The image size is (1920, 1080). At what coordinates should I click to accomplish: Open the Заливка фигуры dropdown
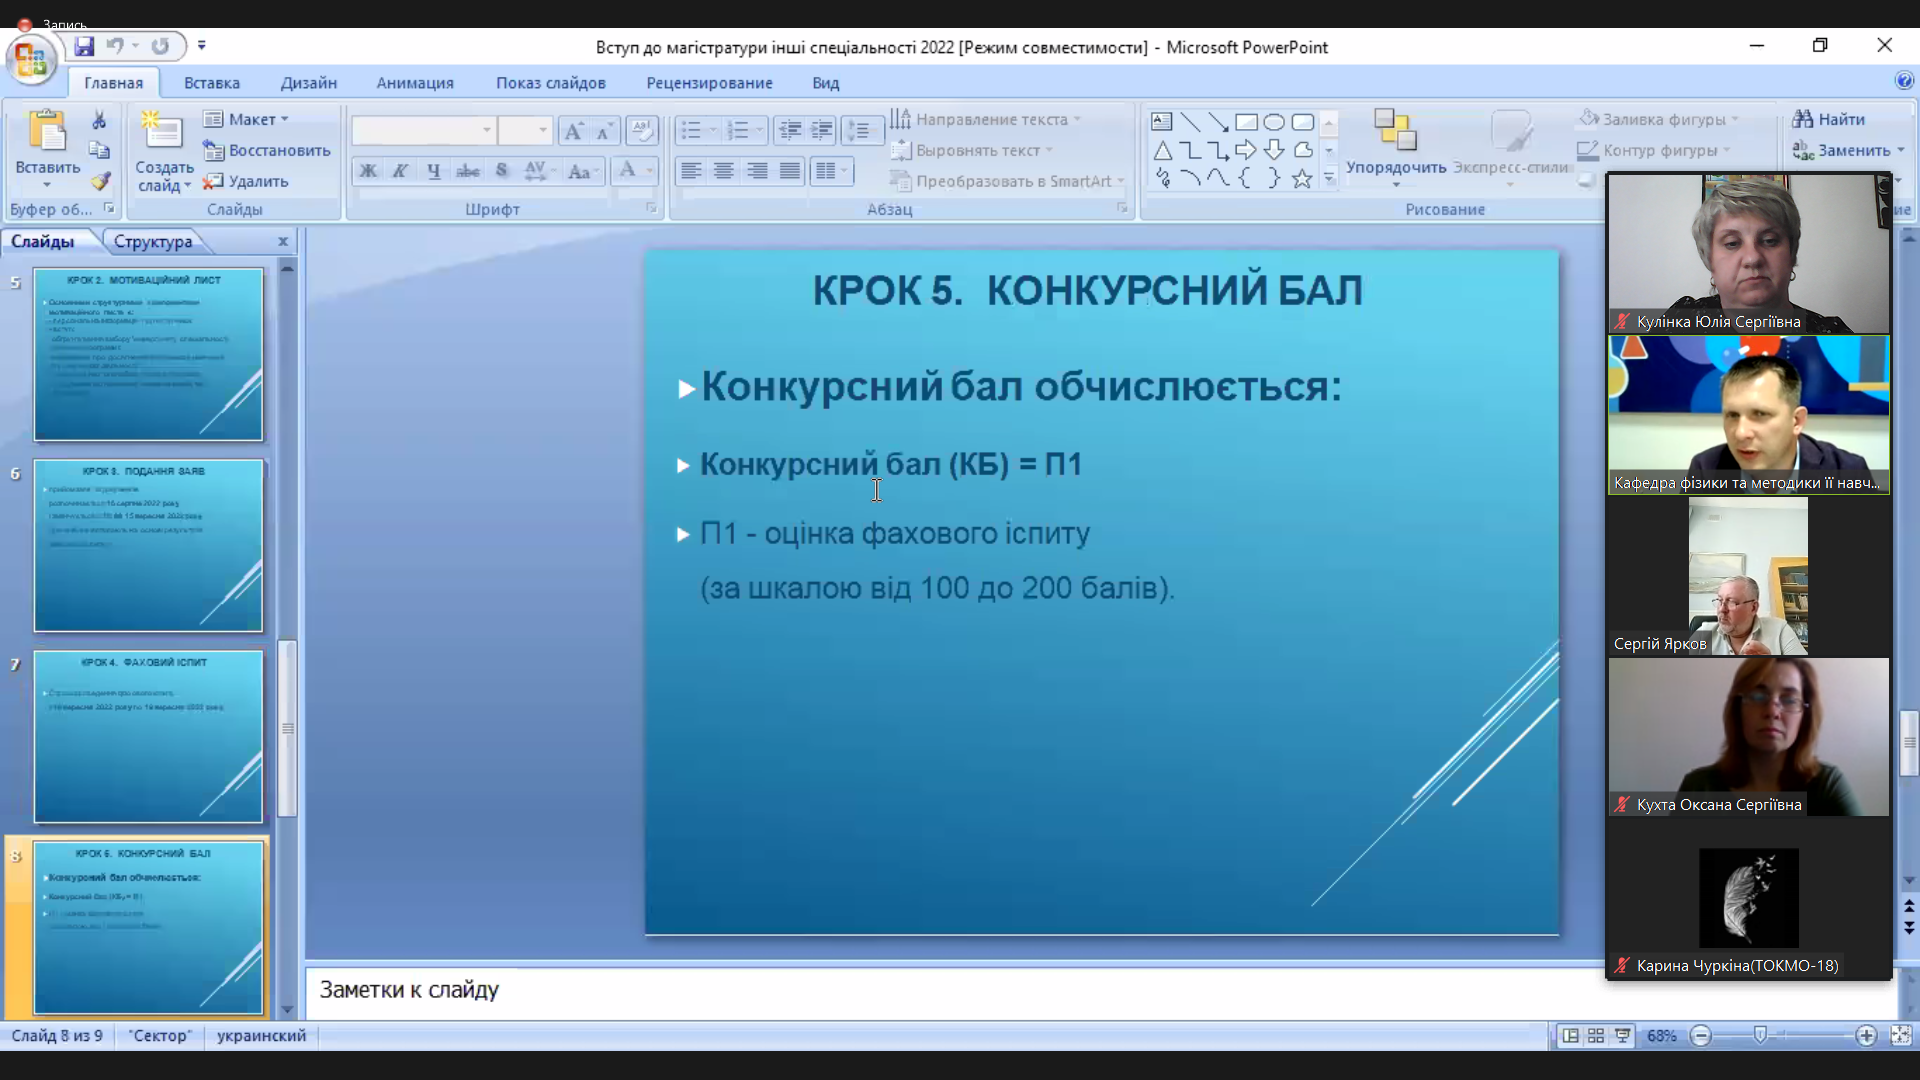(1659, 119)
